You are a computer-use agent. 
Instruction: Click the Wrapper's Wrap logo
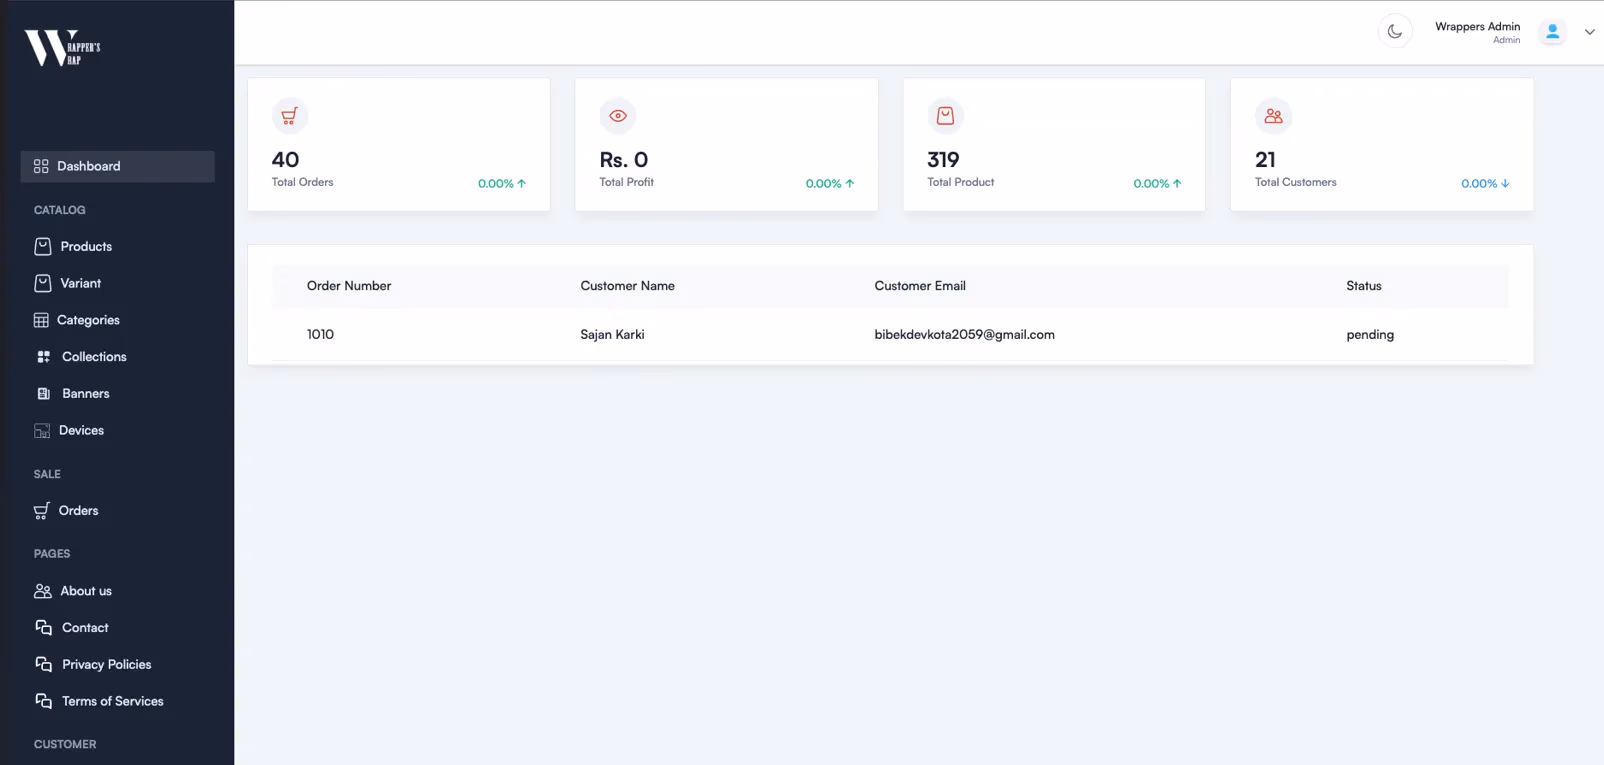(x=62, y=48)
